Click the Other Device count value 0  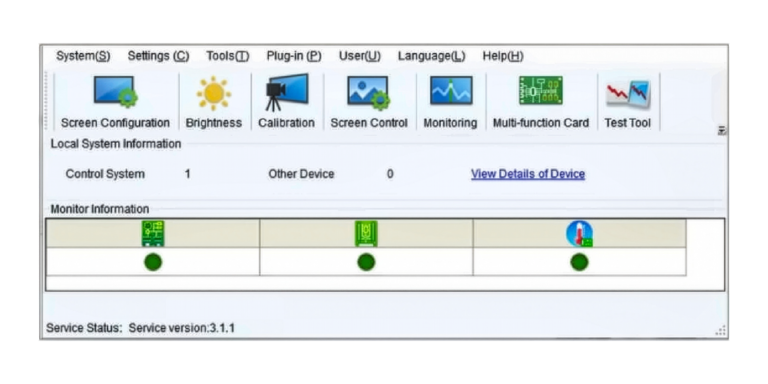390,174
